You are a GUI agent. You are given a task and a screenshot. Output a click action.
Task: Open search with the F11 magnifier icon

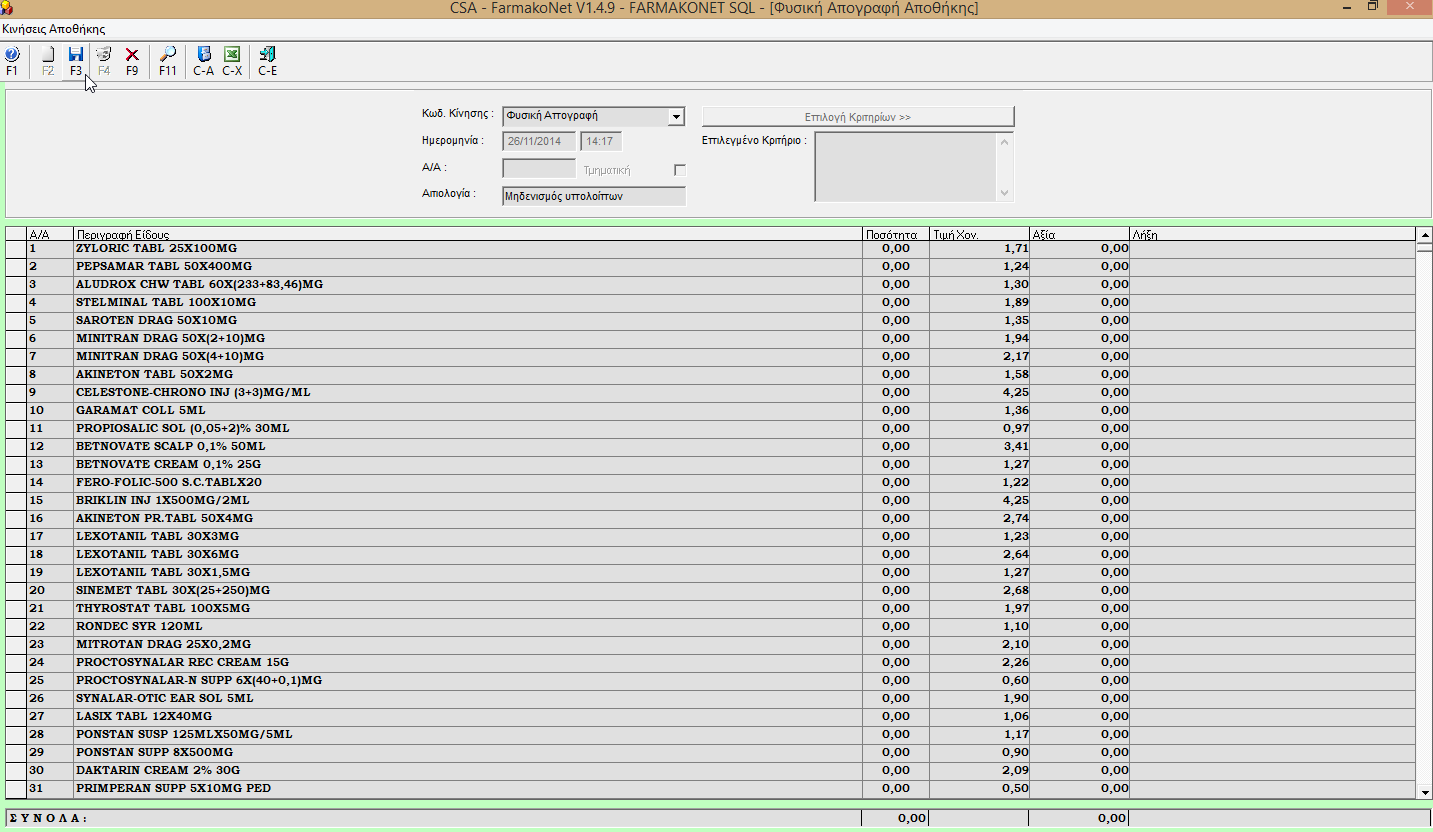click(168, 61)
